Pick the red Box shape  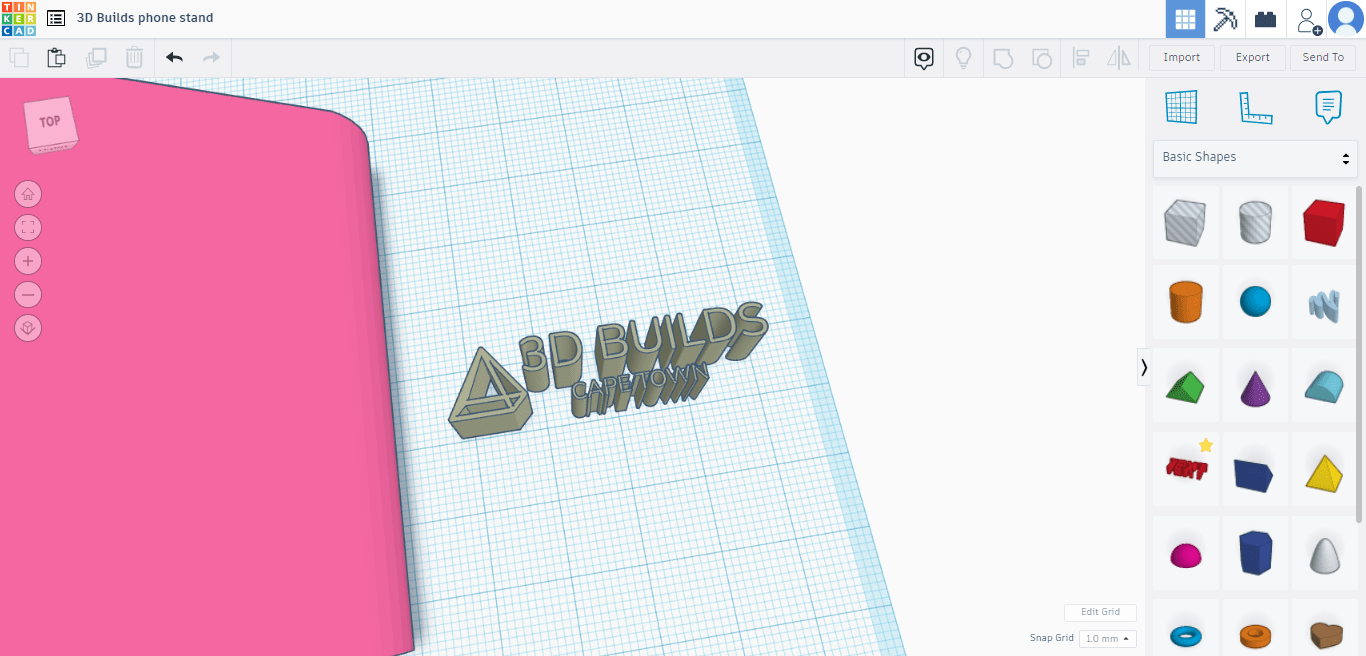[x=1324, y=222]
